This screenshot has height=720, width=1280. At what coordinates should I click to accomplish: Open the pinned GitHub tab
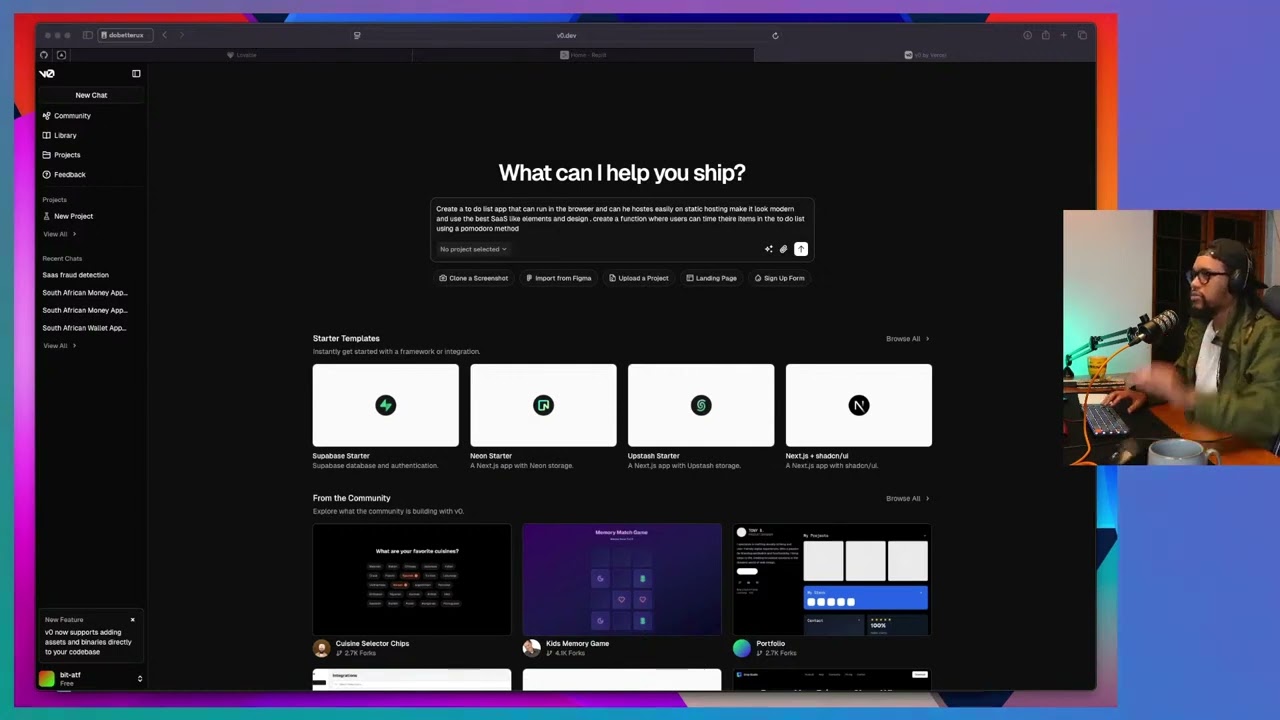point(44,55)
